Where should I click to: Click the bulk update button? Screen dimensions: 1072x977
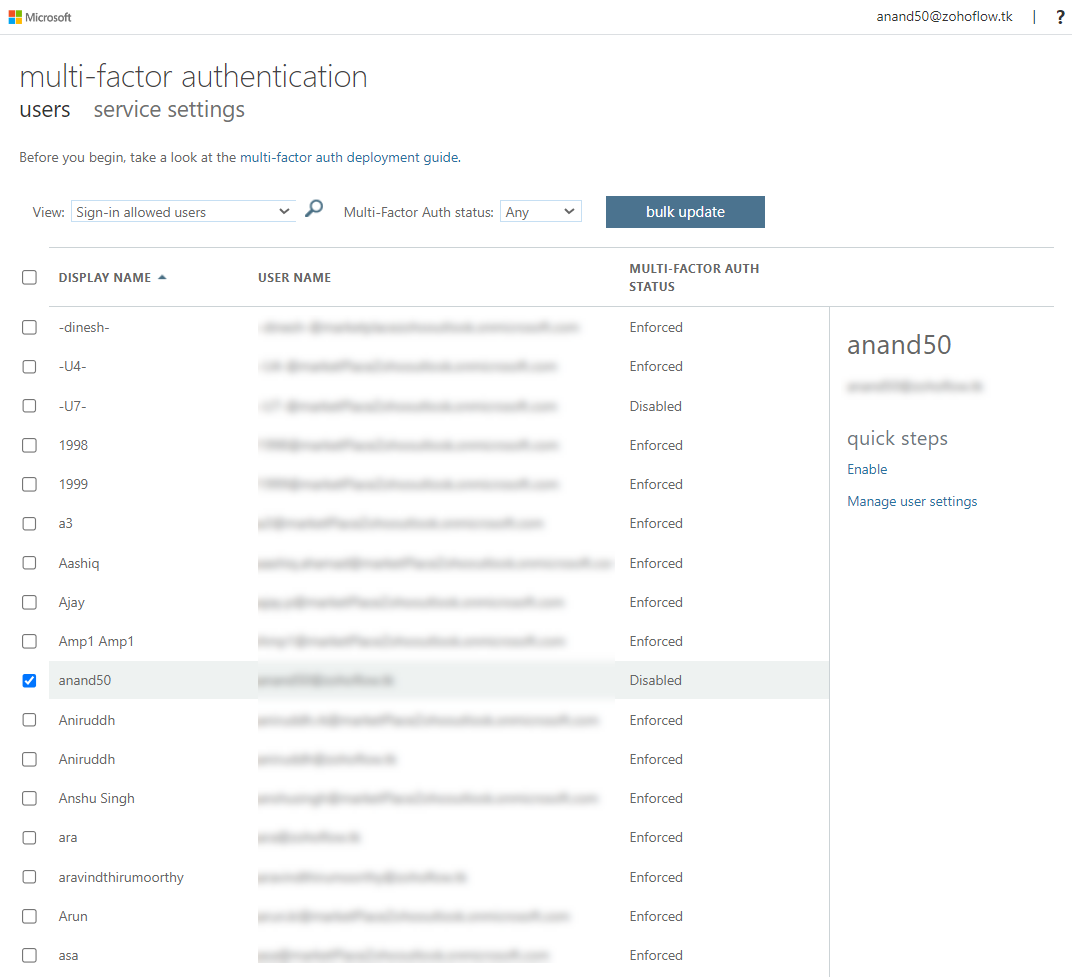tap(685, 212)
